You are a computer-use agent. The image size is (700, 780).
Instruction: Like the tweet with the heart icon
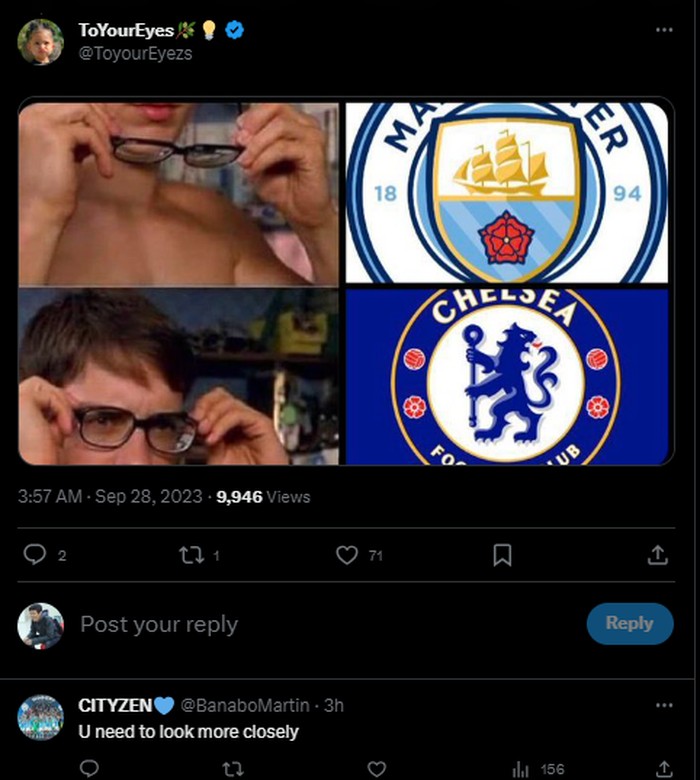(x=347, y=554)
